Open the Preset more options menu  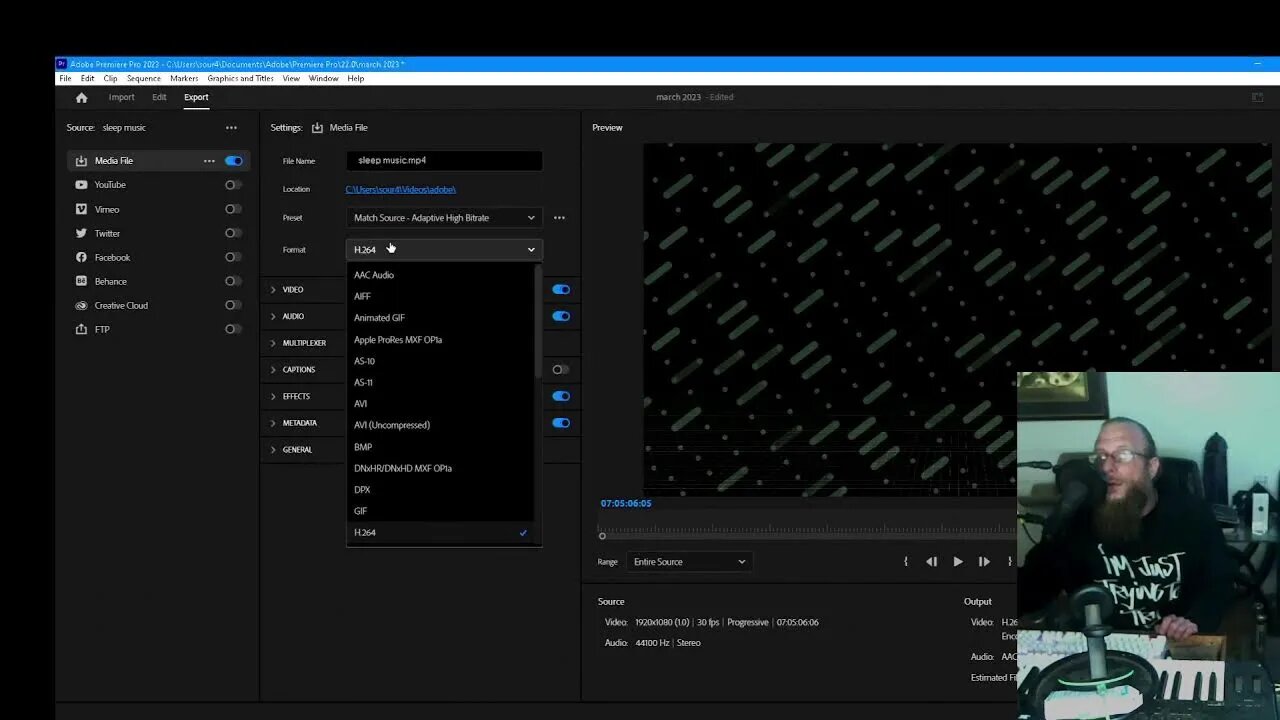[559, 218]
